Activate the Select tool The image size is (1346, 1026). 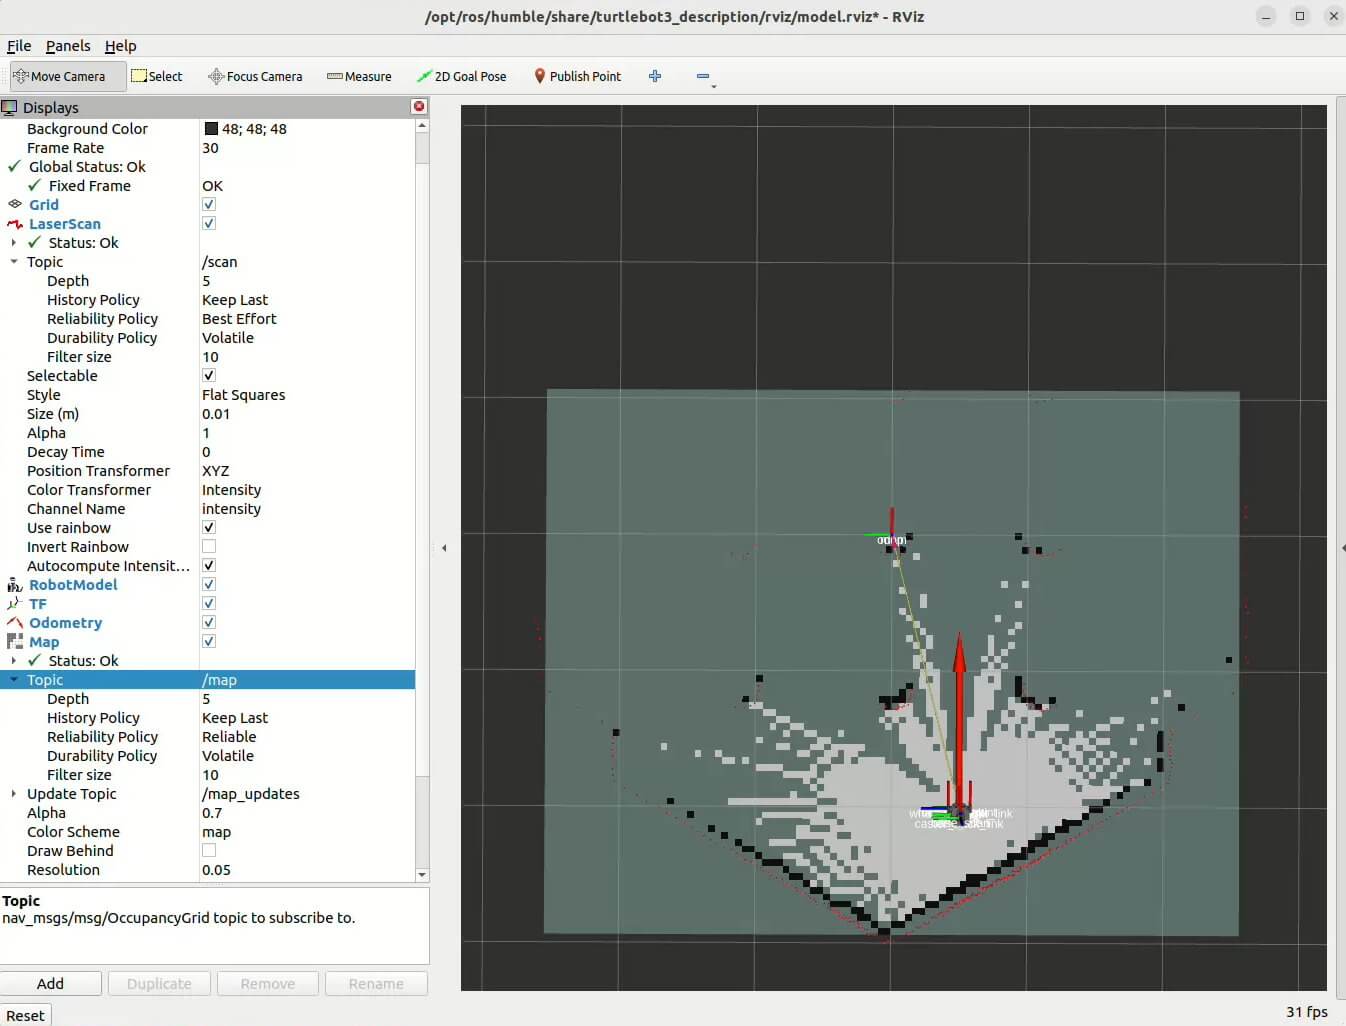(x=157, y=76)
